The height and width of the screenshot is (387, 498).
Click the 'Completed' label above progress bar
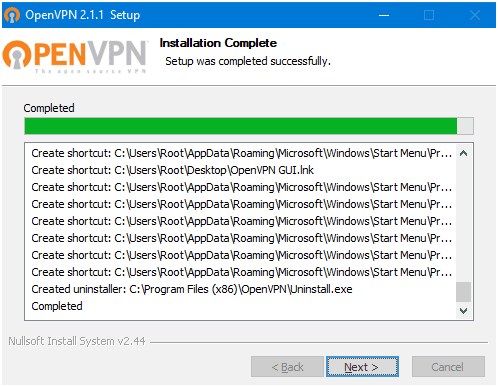coord(49,108)
